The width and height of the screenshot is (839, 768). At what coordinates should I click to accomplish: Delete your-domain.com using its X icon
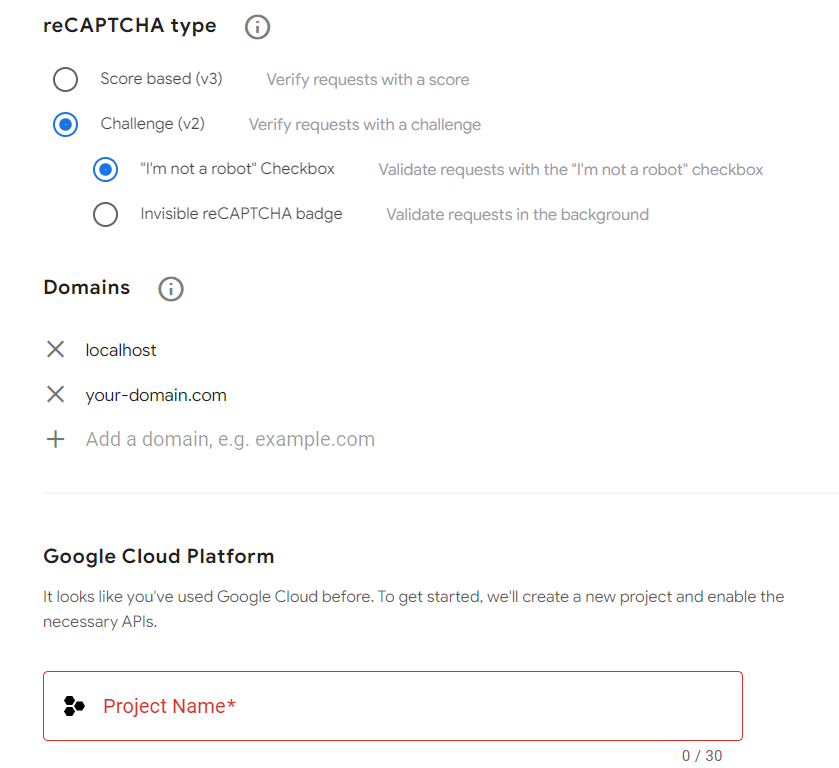[56, 394]
